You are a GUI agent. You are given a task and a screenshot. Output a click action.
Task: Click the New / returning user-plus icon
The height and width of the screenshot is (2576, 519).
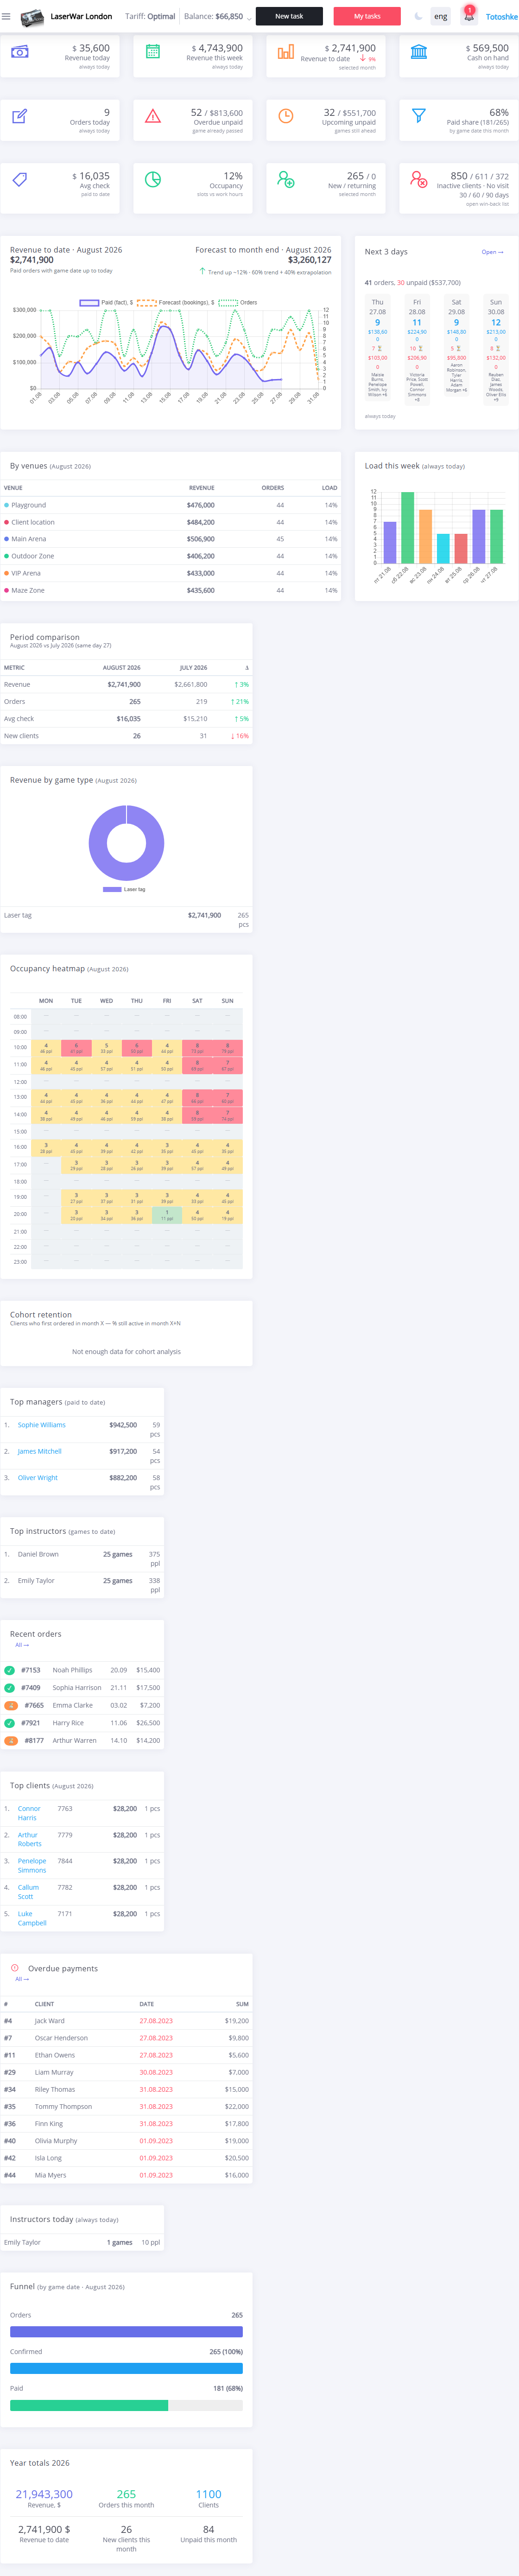[x=286, y=180]
